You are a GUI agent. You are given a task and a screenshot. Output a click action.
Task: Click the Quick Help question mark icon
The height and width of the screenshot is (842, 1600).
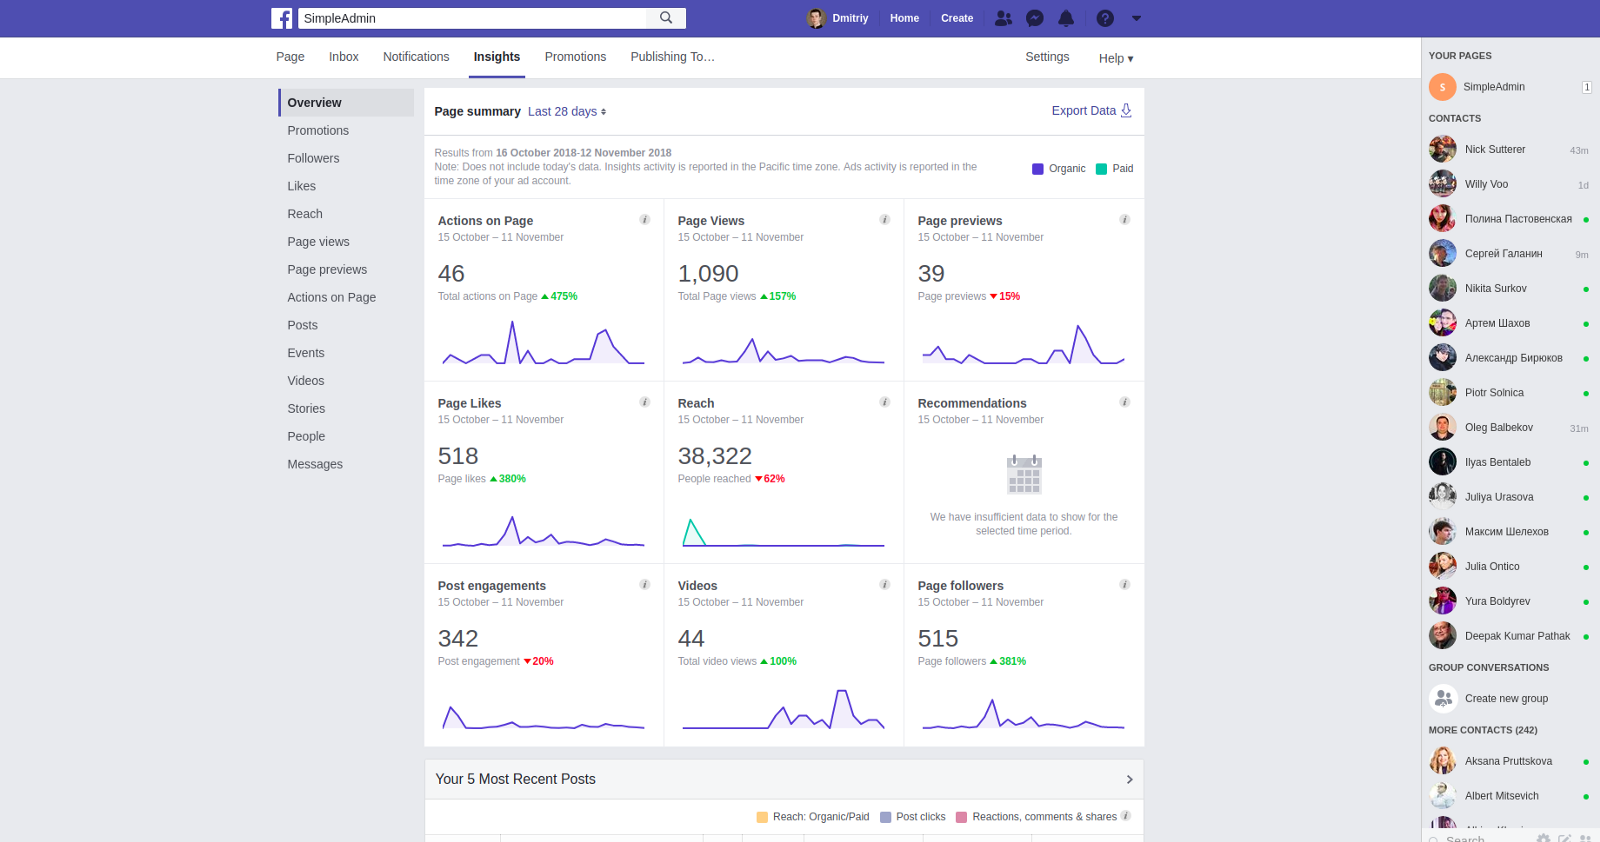(1105, 18)
